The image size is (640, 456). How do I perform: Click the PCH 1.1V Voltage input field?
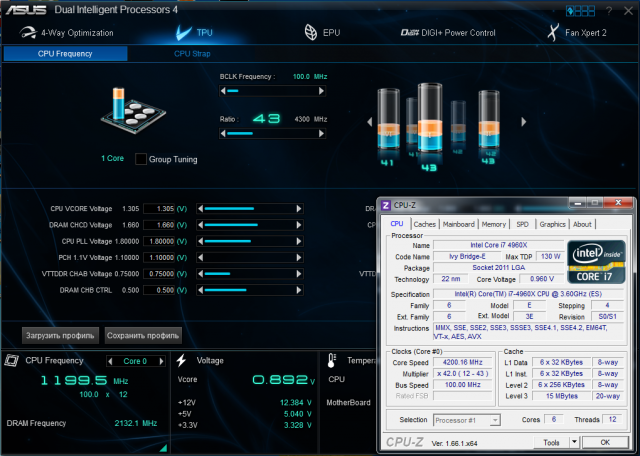click(159, 258)
